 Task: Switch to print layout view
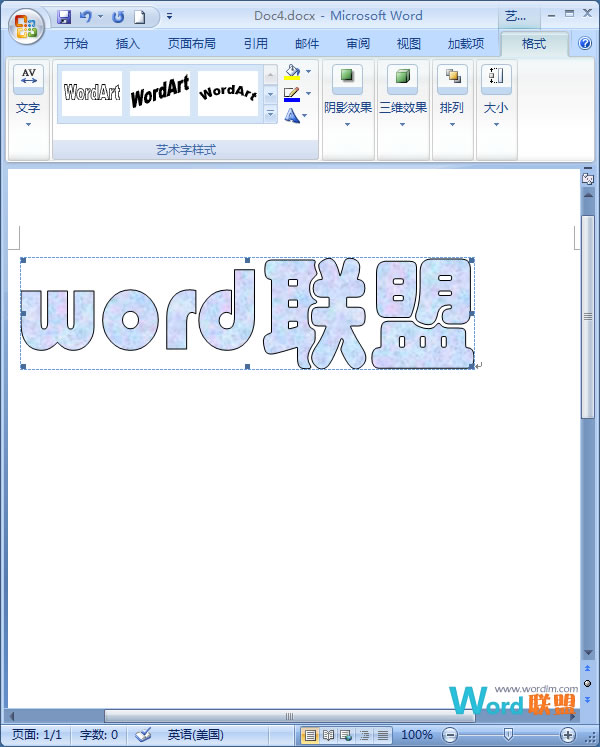[x=310, y=735]
